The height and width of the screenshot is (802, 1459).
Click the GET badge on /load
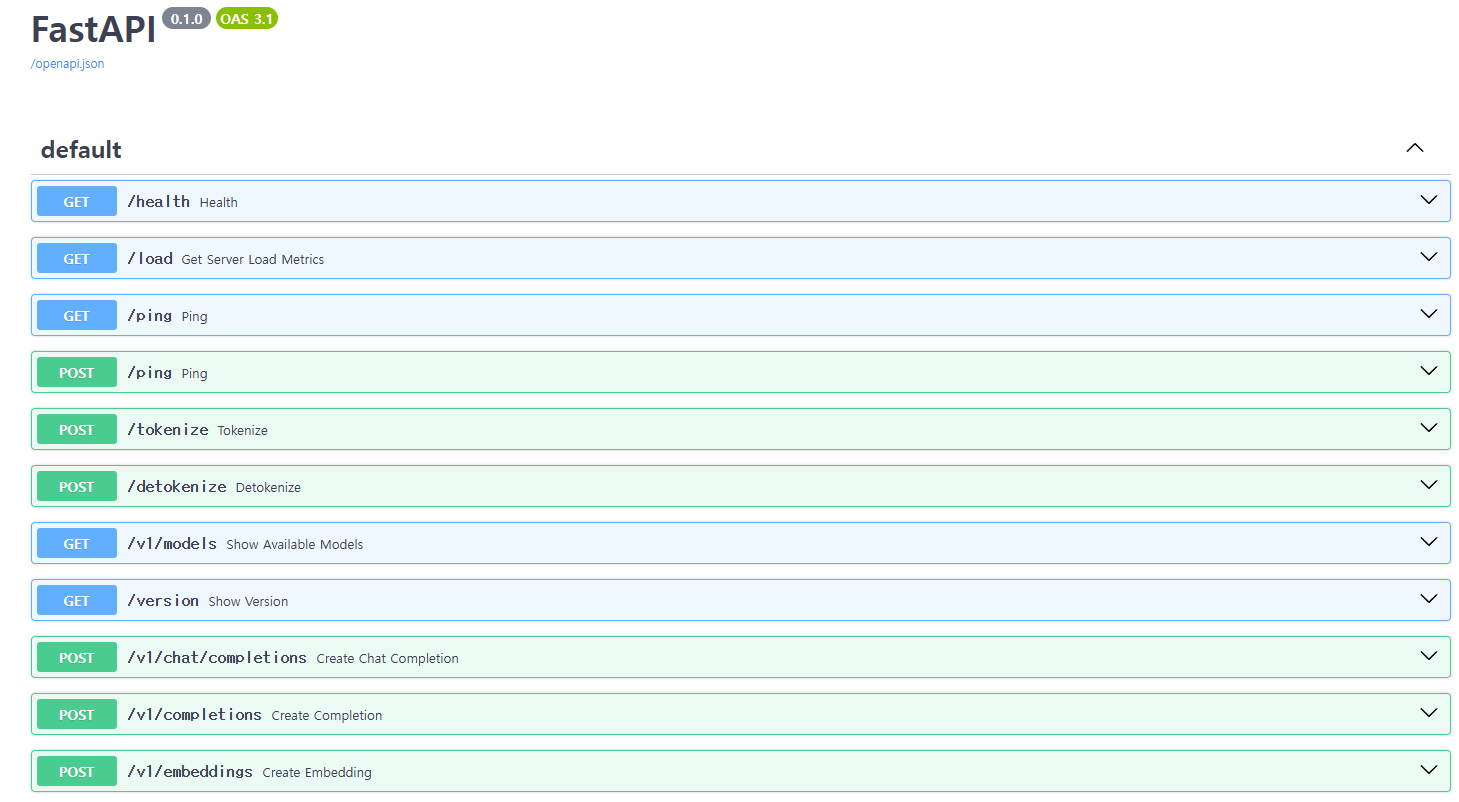click(x=77, y=258)
